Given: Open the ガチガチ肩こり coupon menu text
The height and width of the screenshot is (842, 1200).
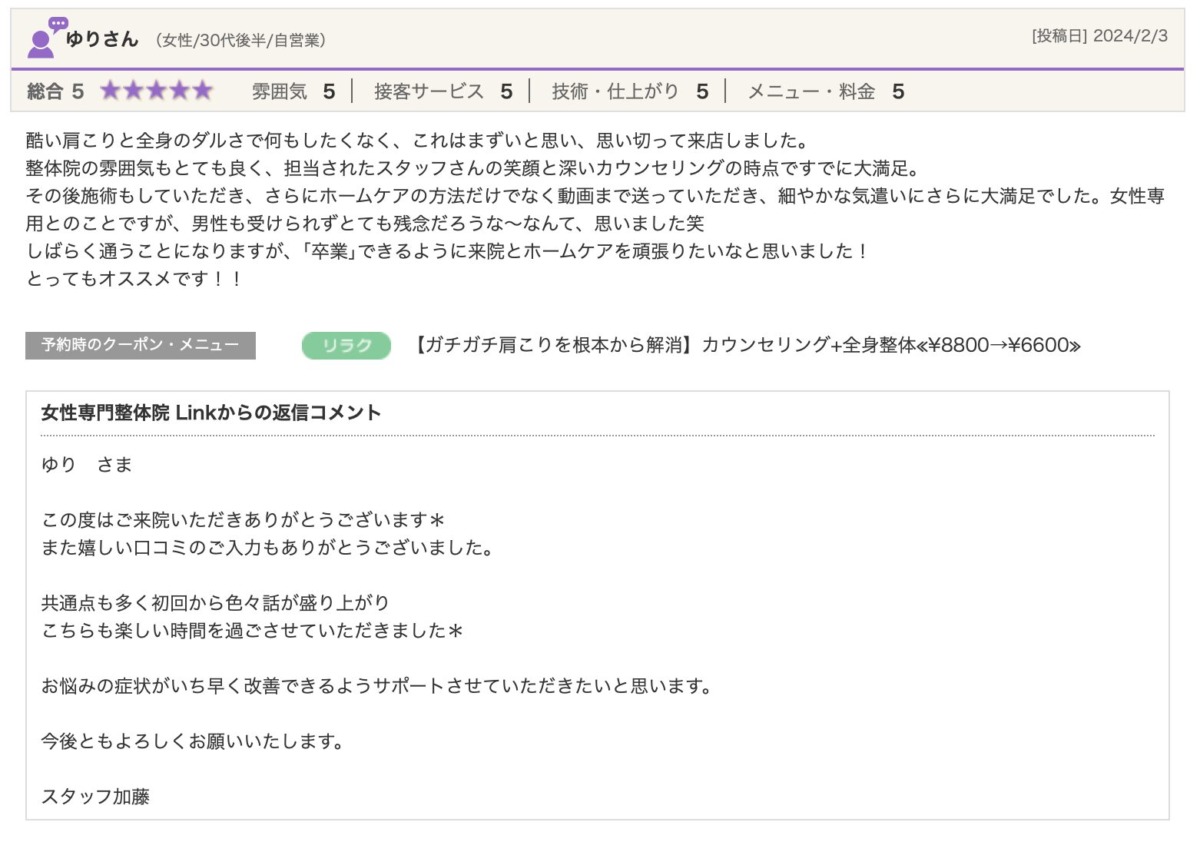Looking at the screenshot, I should pos(746,346).
